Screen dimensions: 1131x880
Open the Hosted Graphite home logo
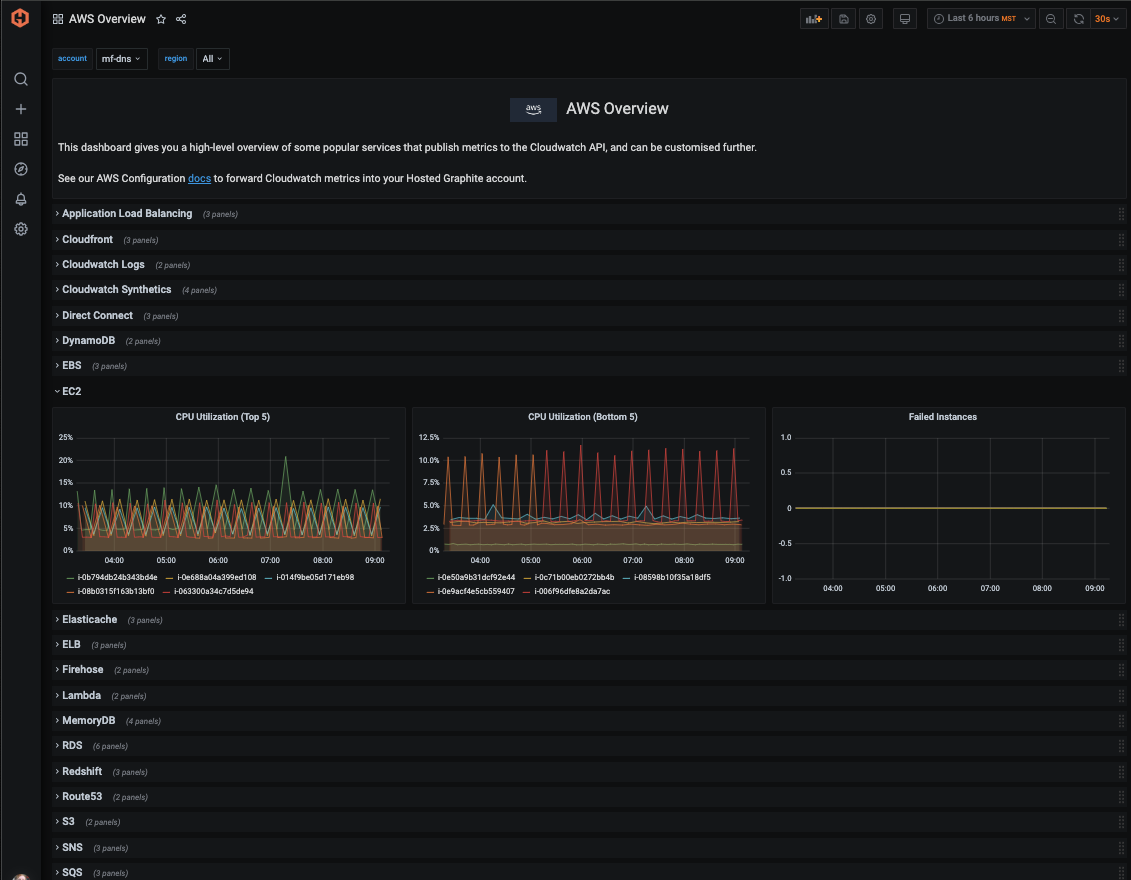pyautogui.click(x=20, y=18)
